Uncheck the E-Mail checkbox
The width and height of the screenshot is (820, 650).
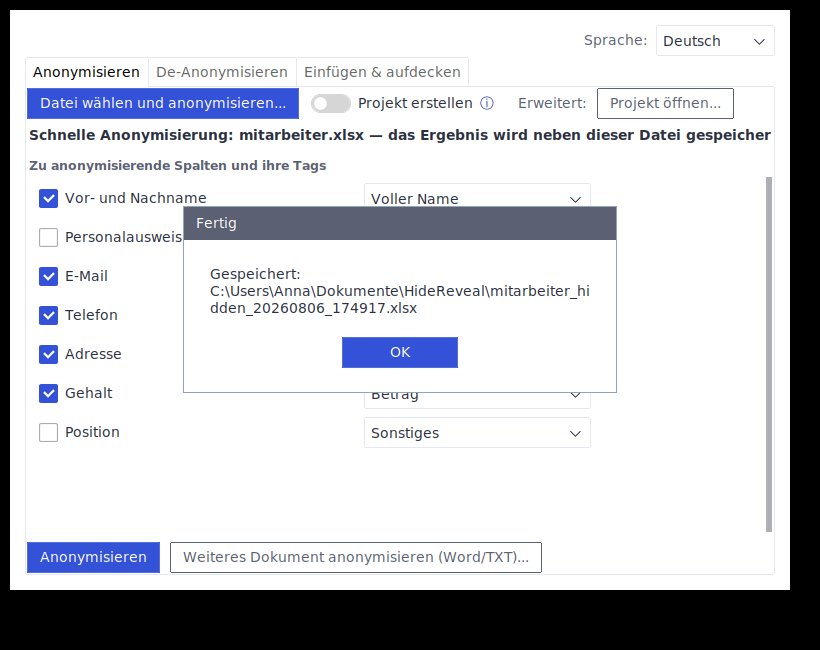point(49,276)
